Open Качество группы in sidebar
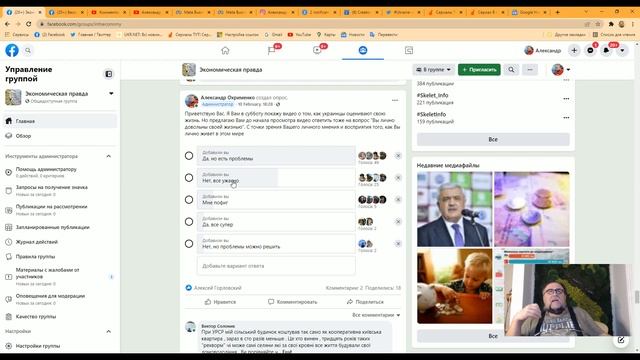Image resolution: width=640 pixels, height=360 pixels. 60,317
